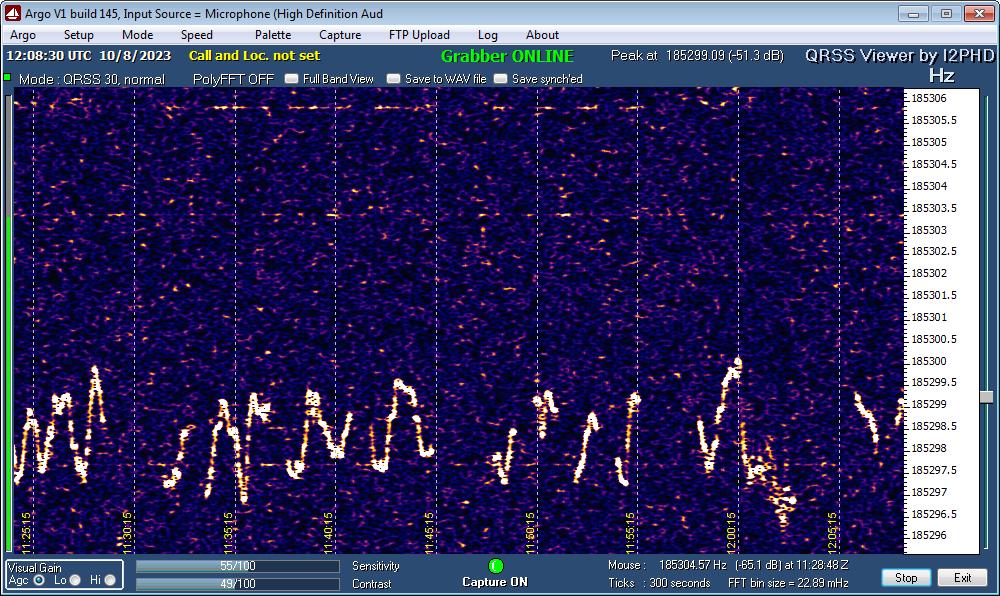Click the Argo sailboat app icon
1000x596 pixels.
point(12,13)
